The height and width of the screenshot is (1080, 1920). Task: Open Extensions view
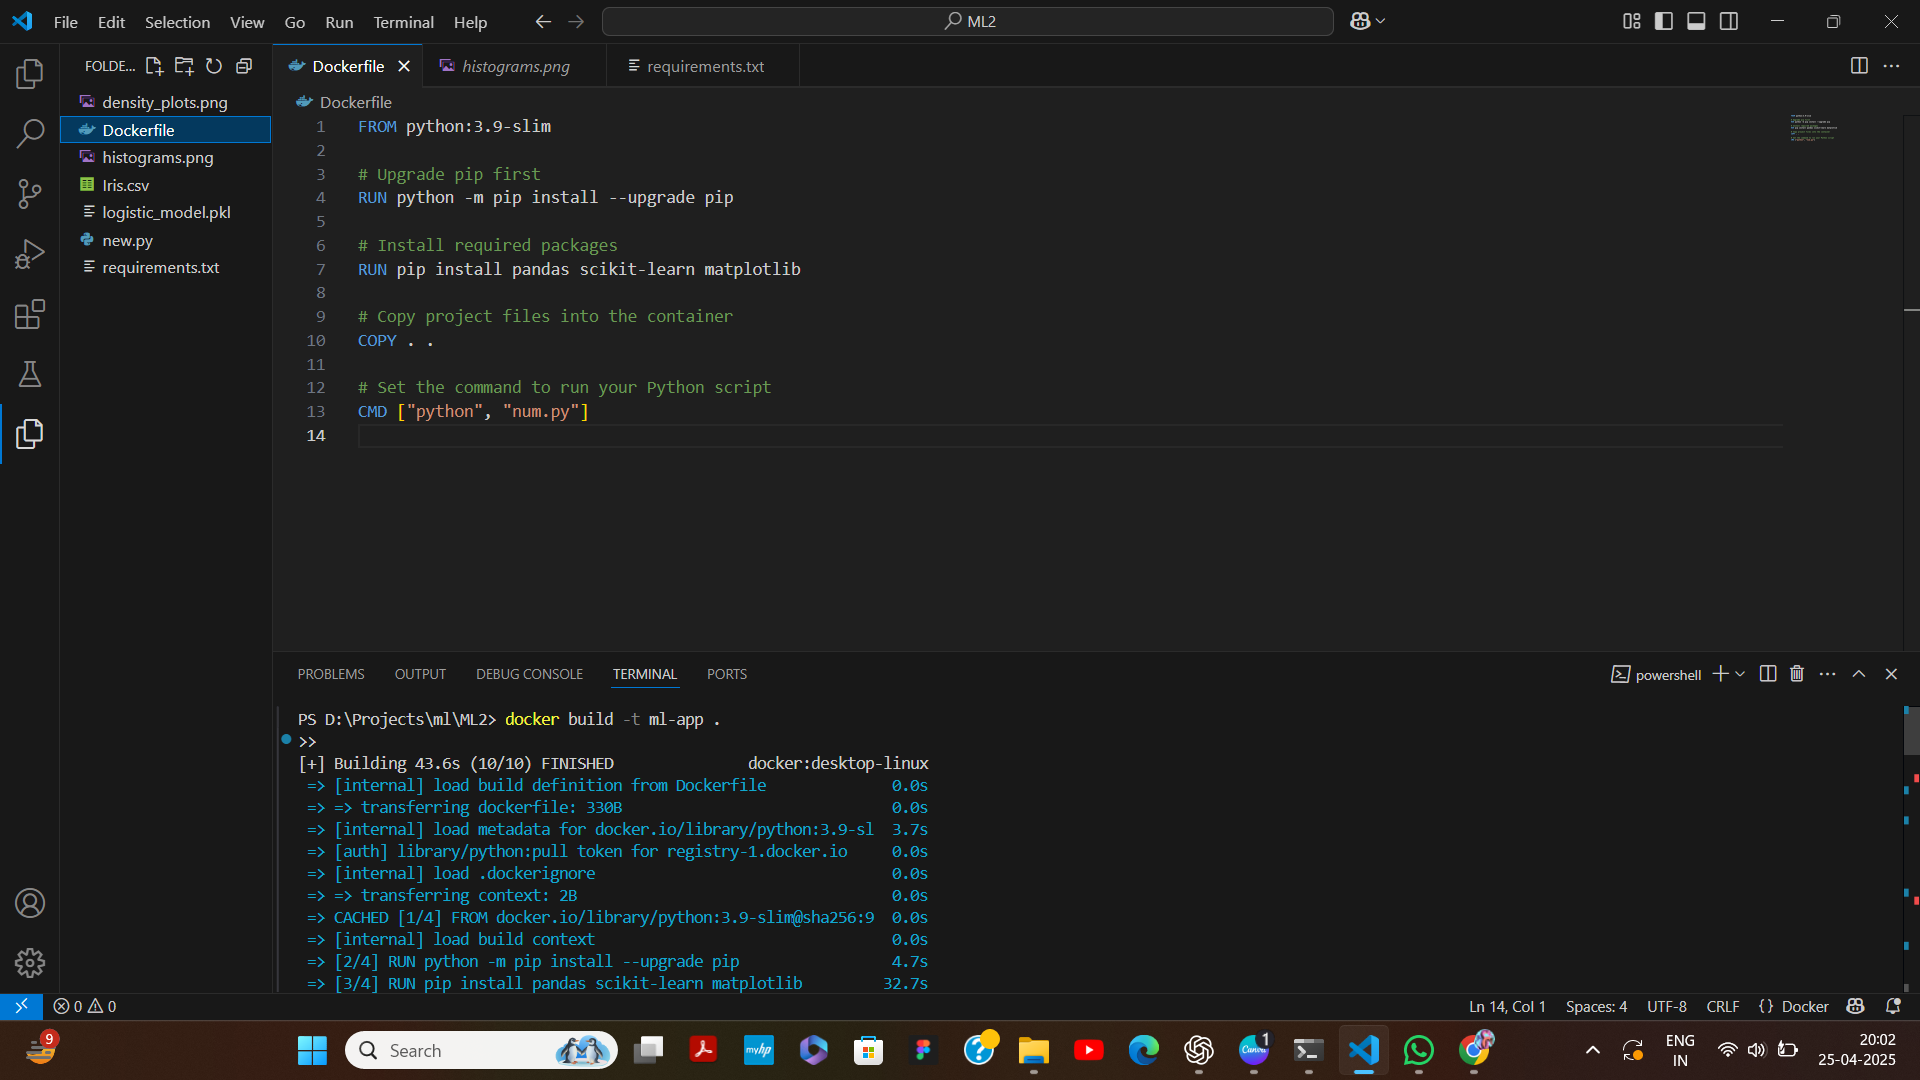tap(30, 314)
